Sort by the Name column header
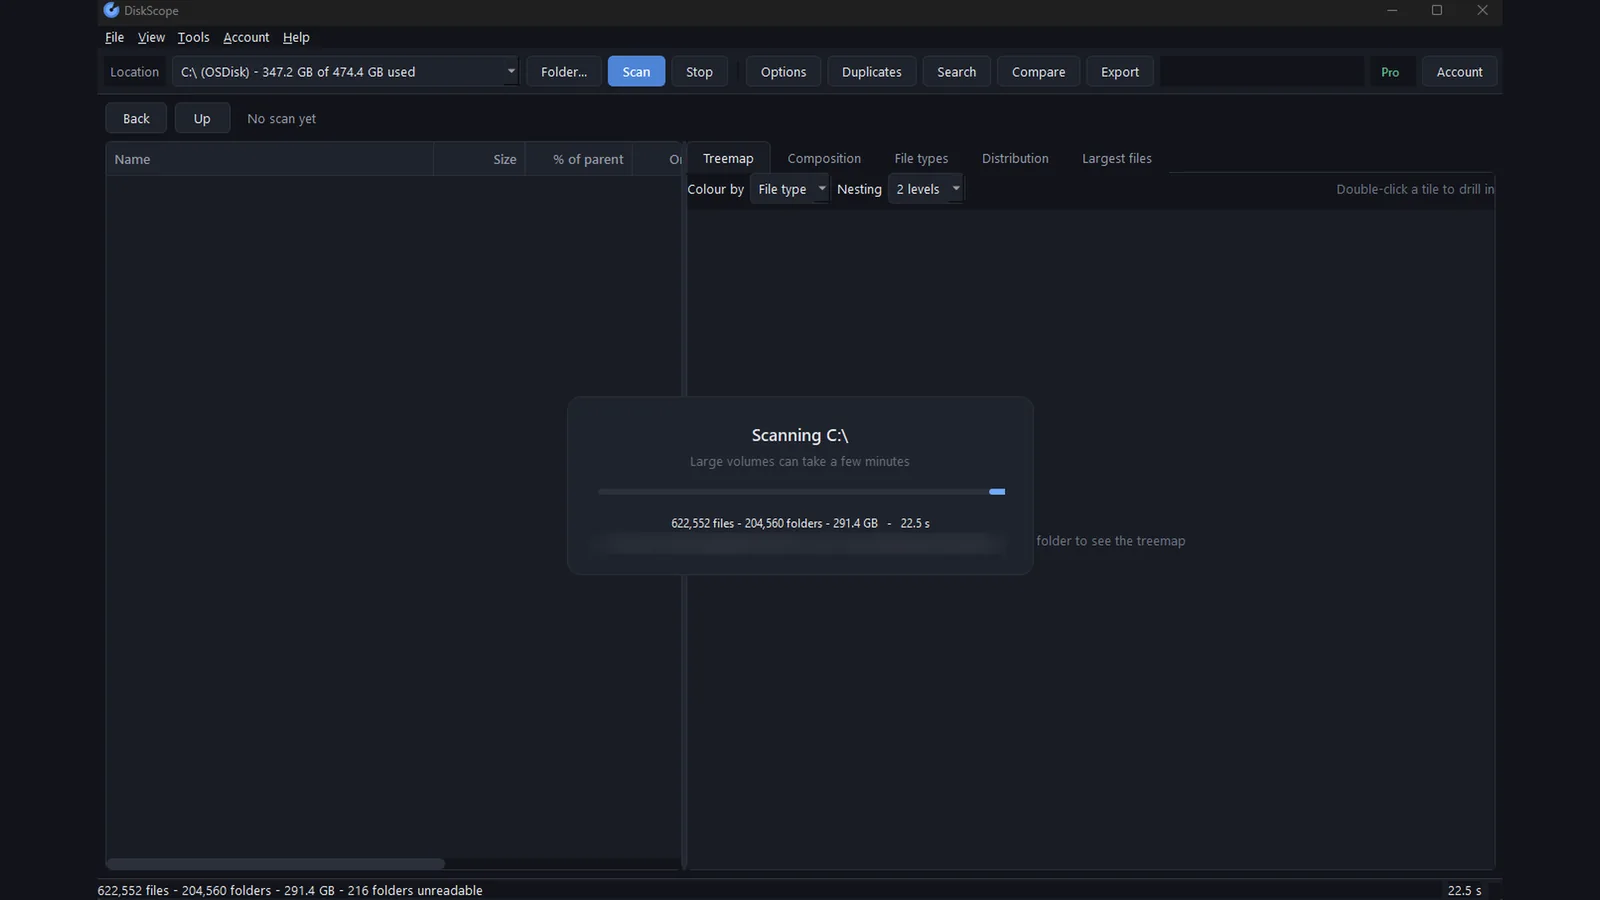The width and height of the screenshot is (1600, 900). pyautogui.click(x=270, y=159)
